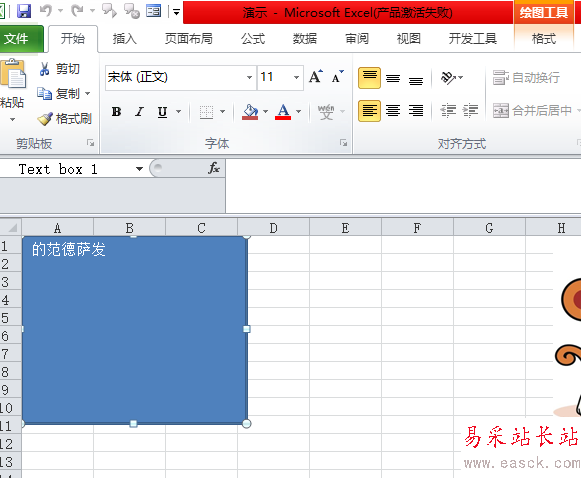Click the fx insert function icon
Image resolution: width=581 pixels, height=478 pixels.
(214, 169)
